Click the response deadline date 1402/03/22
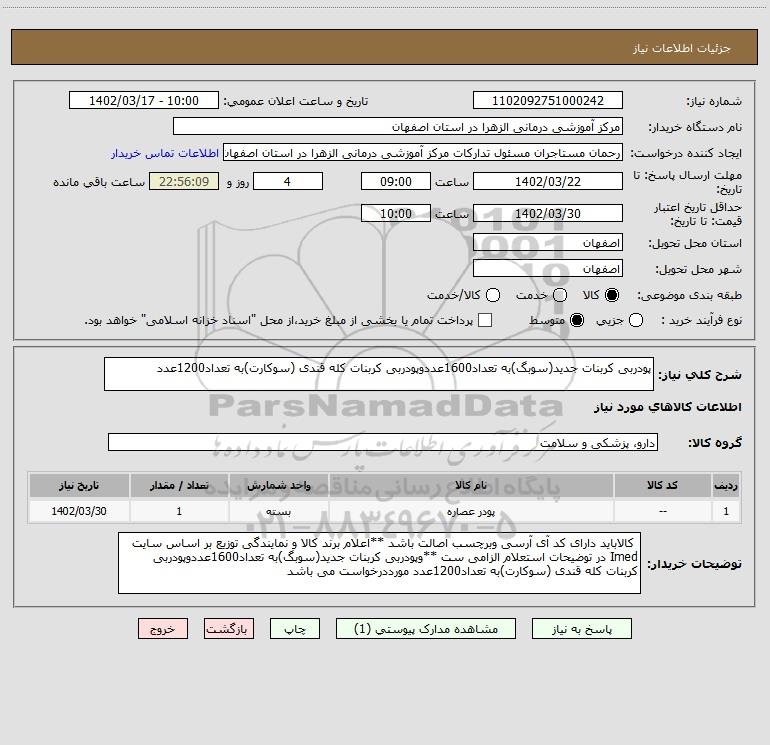This screenshot has width=770, height=745. [x=548, y=181]
